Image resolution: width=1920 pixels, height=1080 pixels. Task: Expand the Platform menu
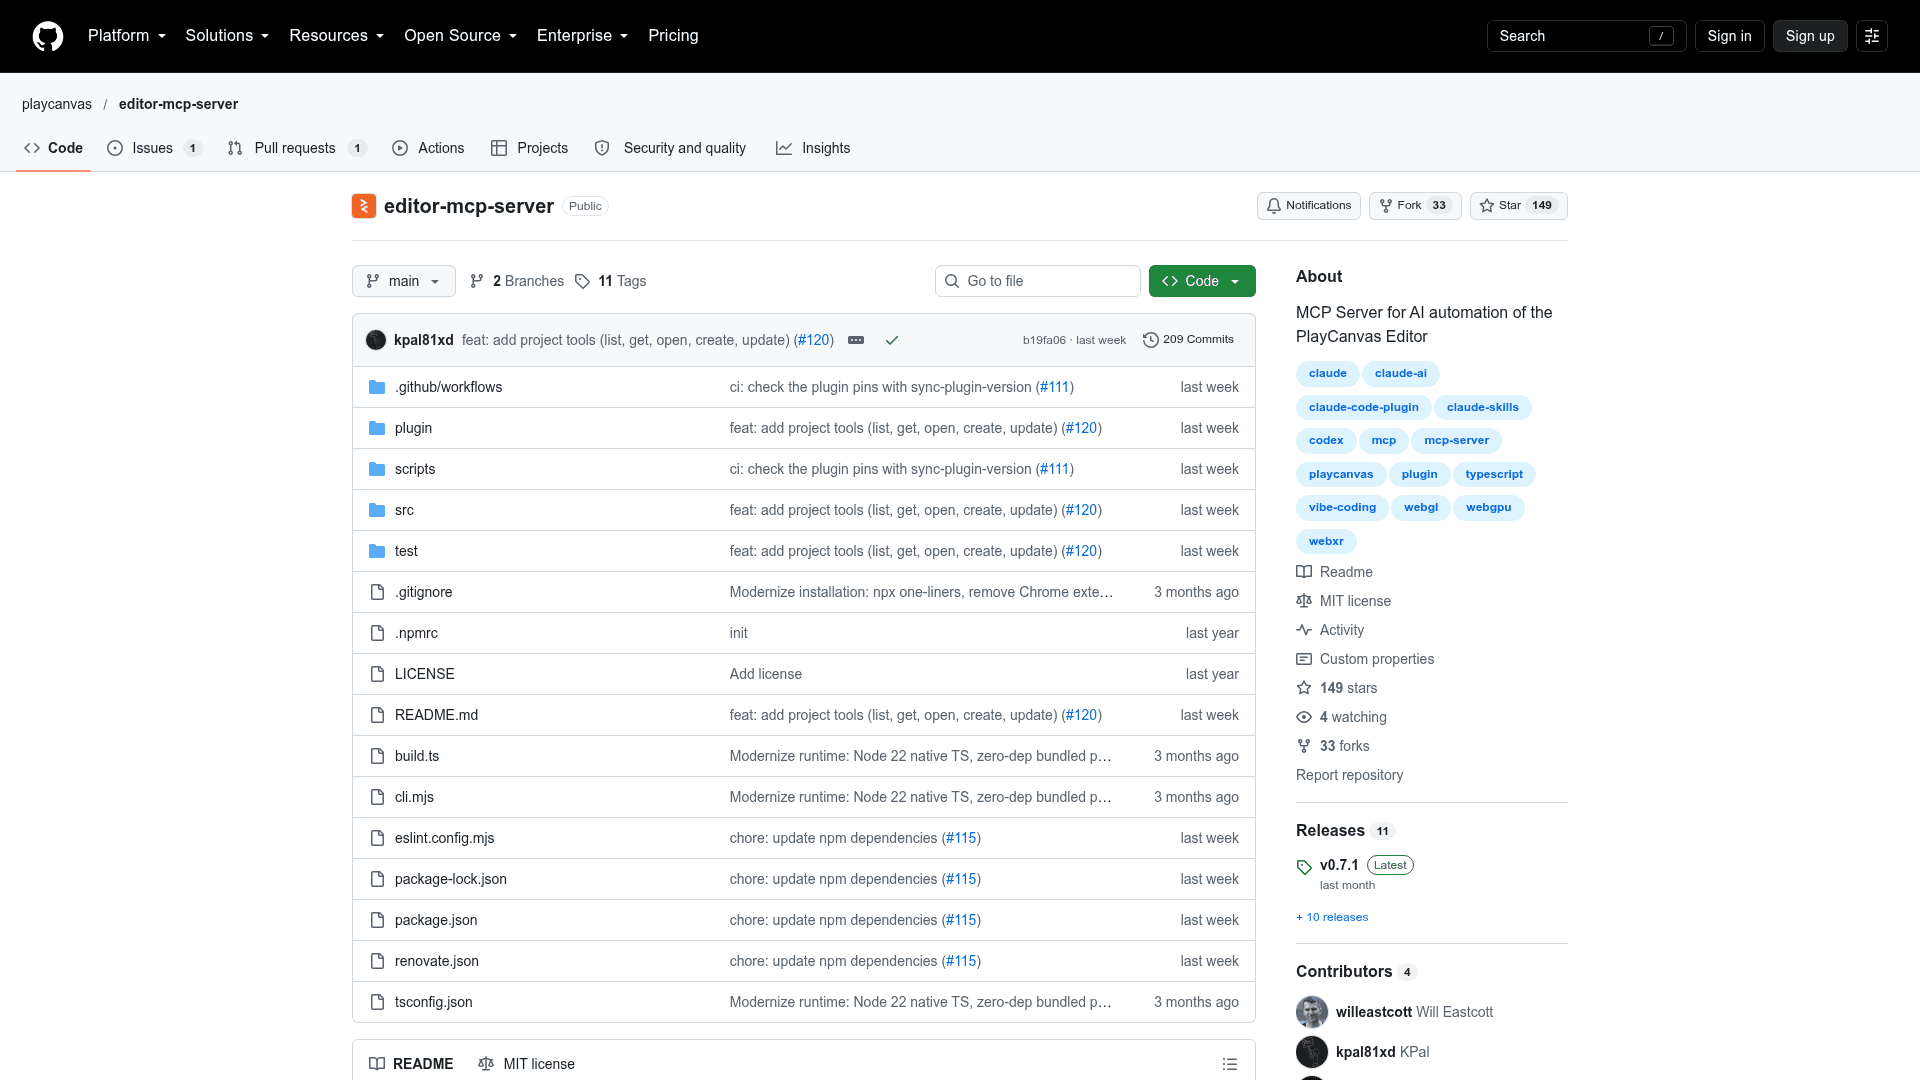coord(127,36)
